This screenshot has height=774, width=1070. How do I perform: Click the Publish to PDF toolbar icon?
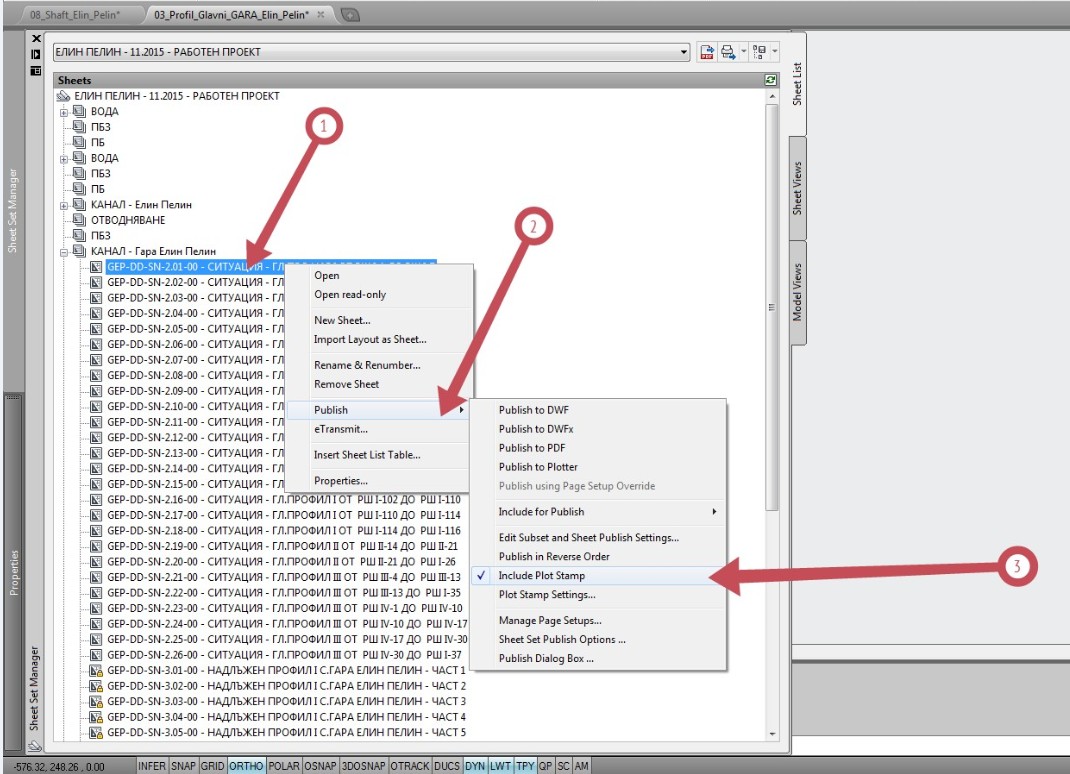[708, 52]
